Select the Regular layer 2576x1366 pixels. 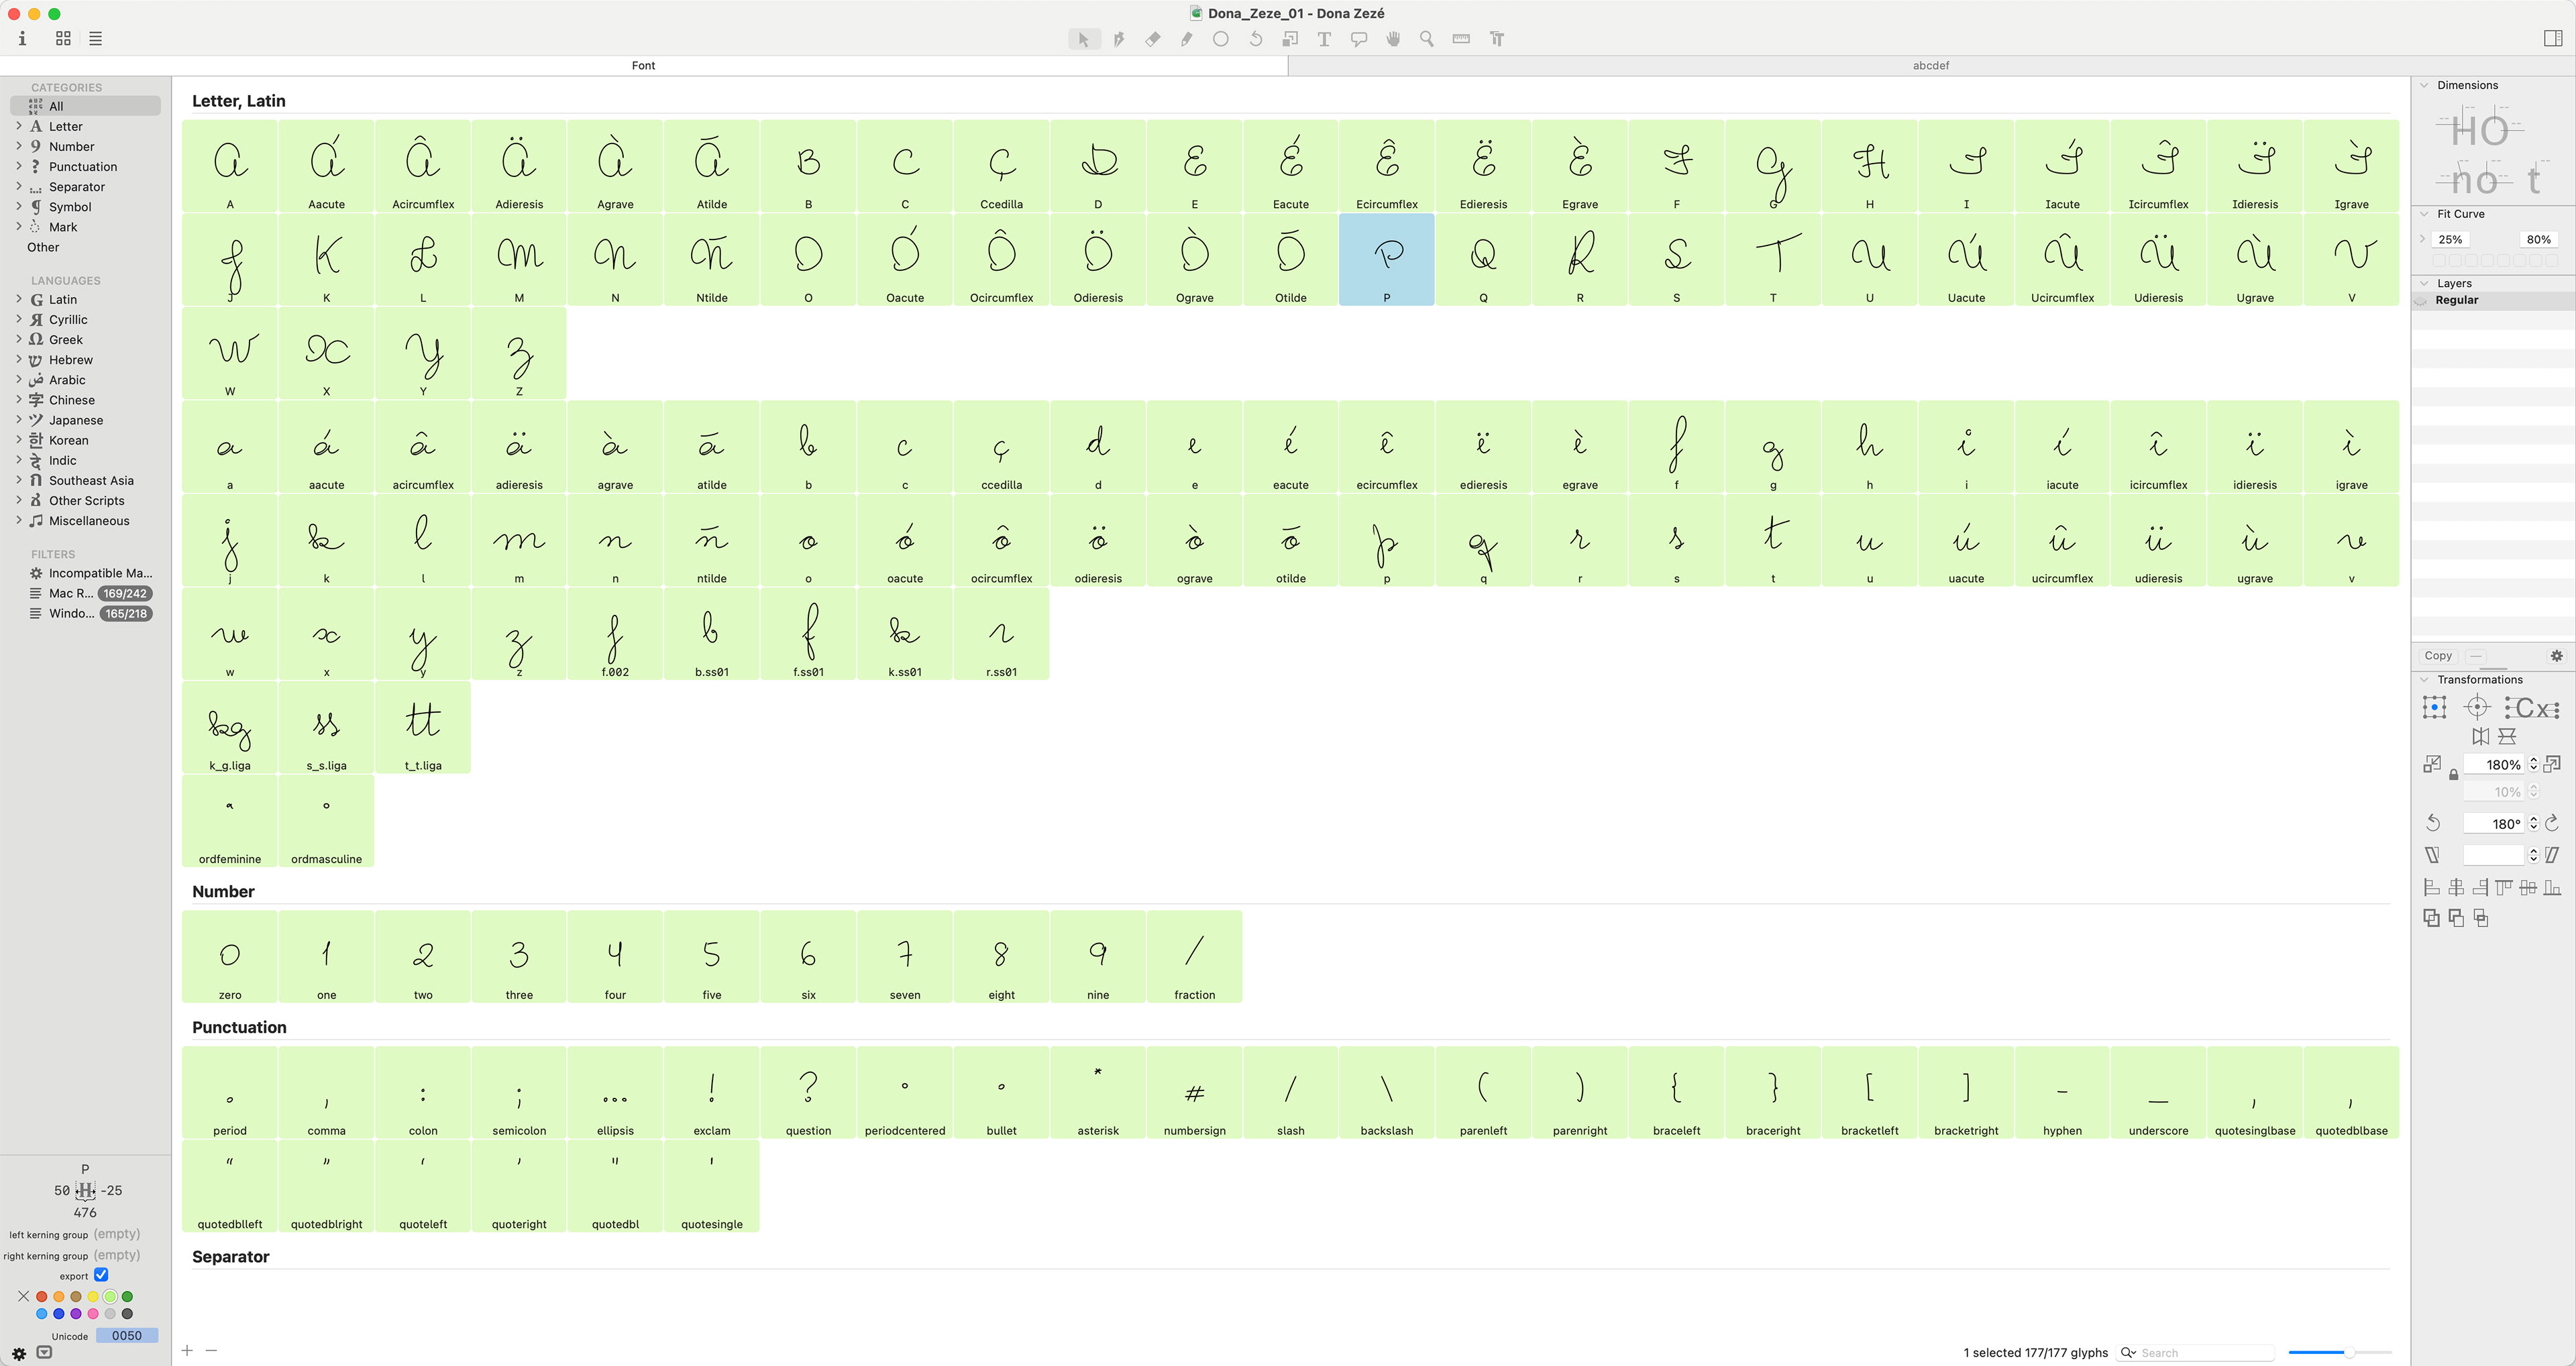click(x=2493, y=300)
